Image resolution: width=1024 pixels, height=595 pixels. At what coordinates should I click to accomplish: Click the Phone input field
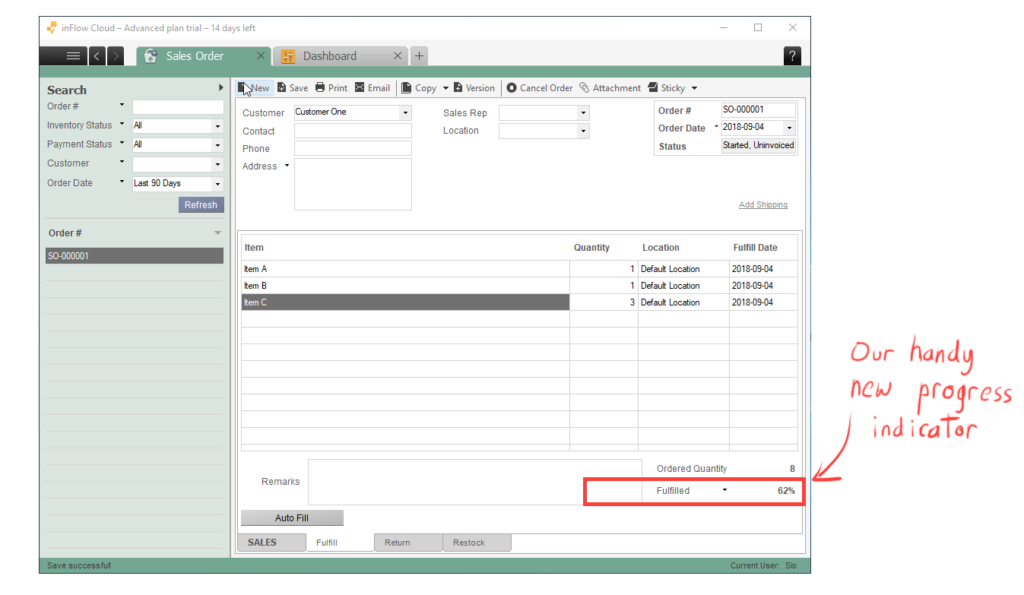(353, 148)
